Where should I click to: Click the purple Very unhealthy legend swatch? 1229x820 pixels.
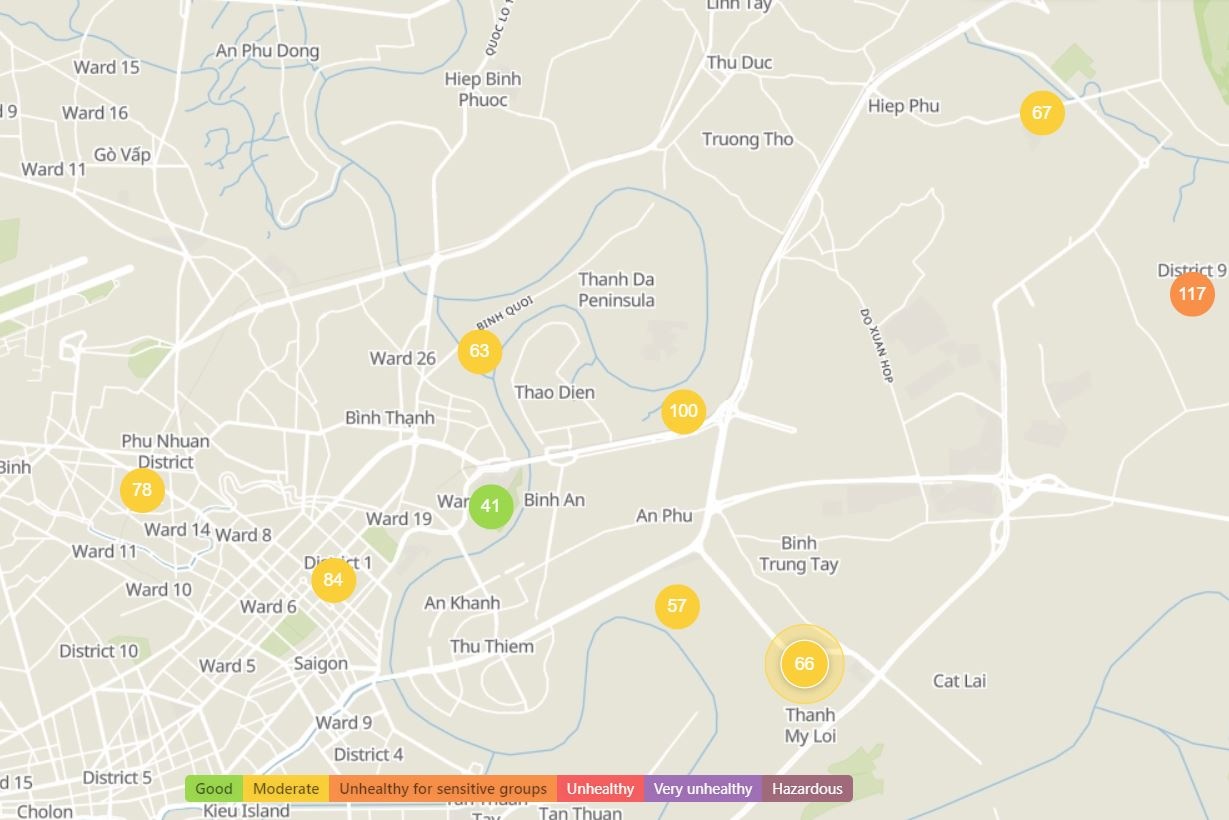[x=703, y=789]
